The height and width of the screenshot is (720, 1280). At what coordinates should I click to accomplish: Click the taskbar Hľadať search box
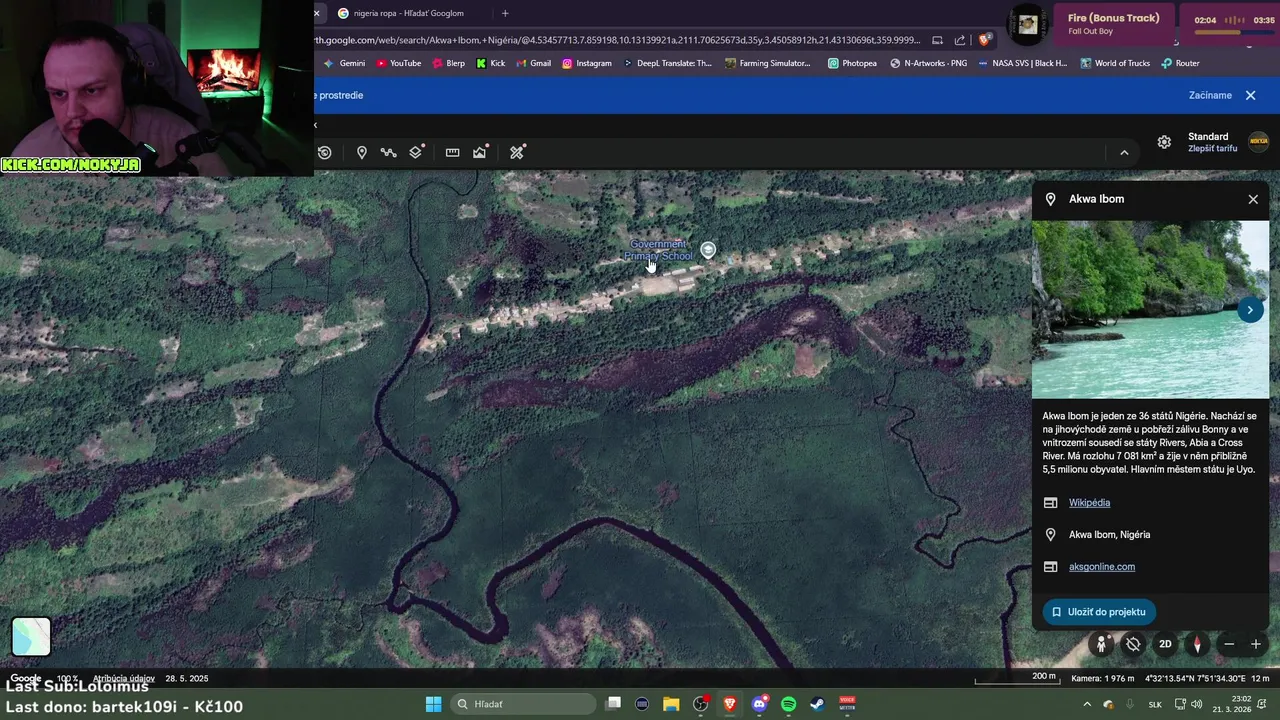click(521, 704)
